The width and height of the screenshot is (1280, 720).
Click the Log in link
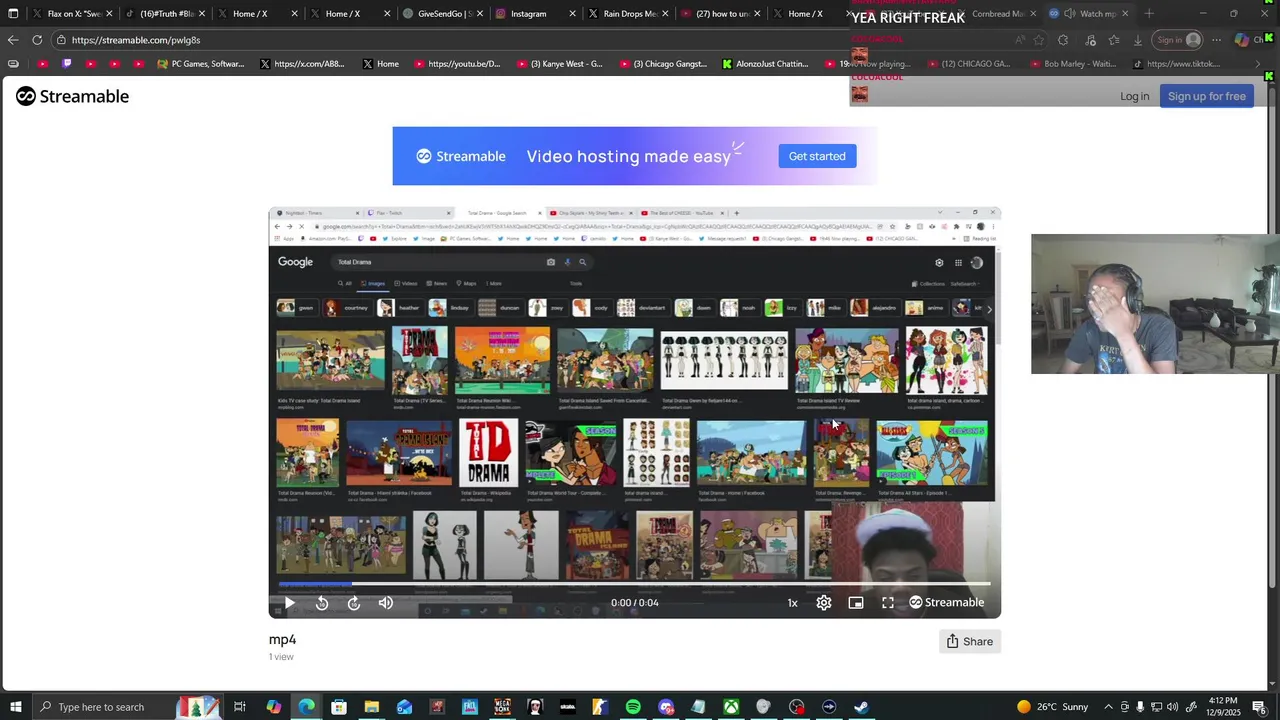click(x=1134, y=96)
